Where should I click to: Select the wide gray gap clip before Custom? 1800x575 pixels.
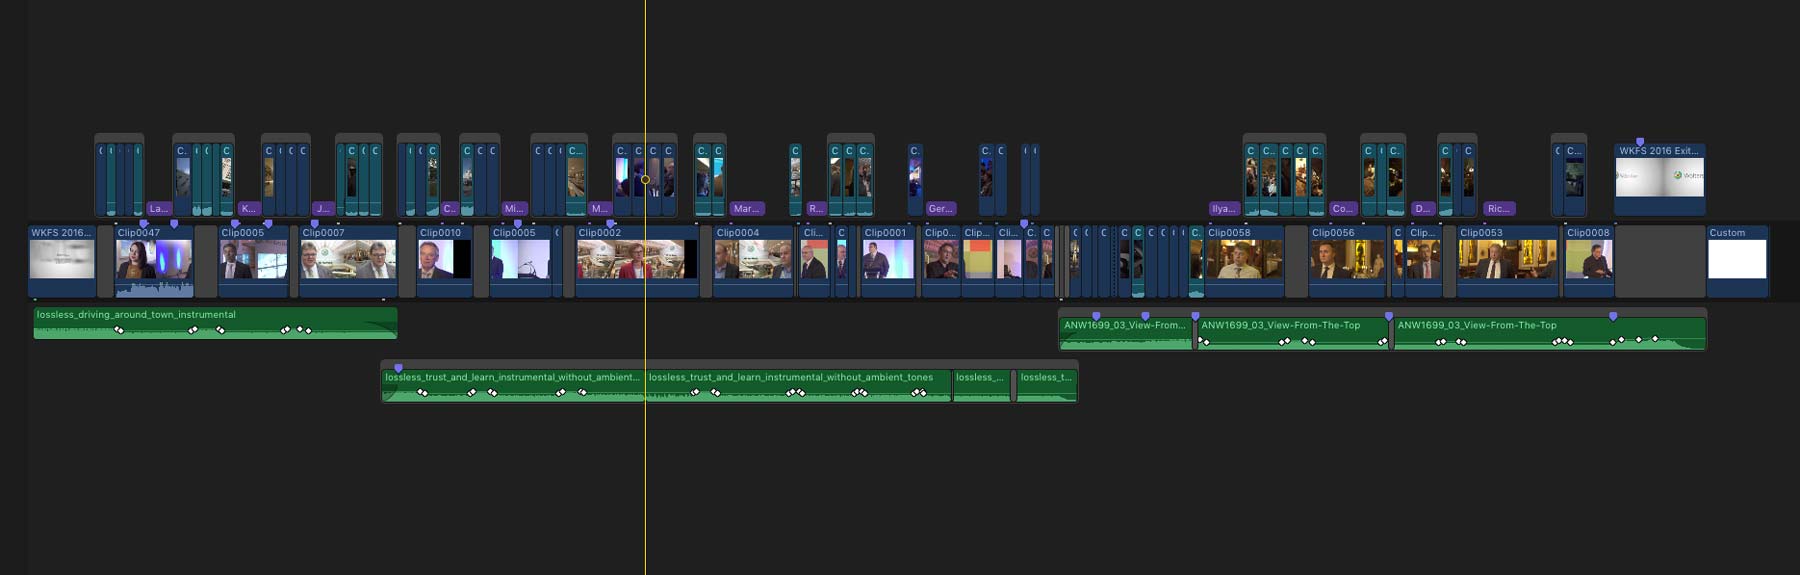1660,261
